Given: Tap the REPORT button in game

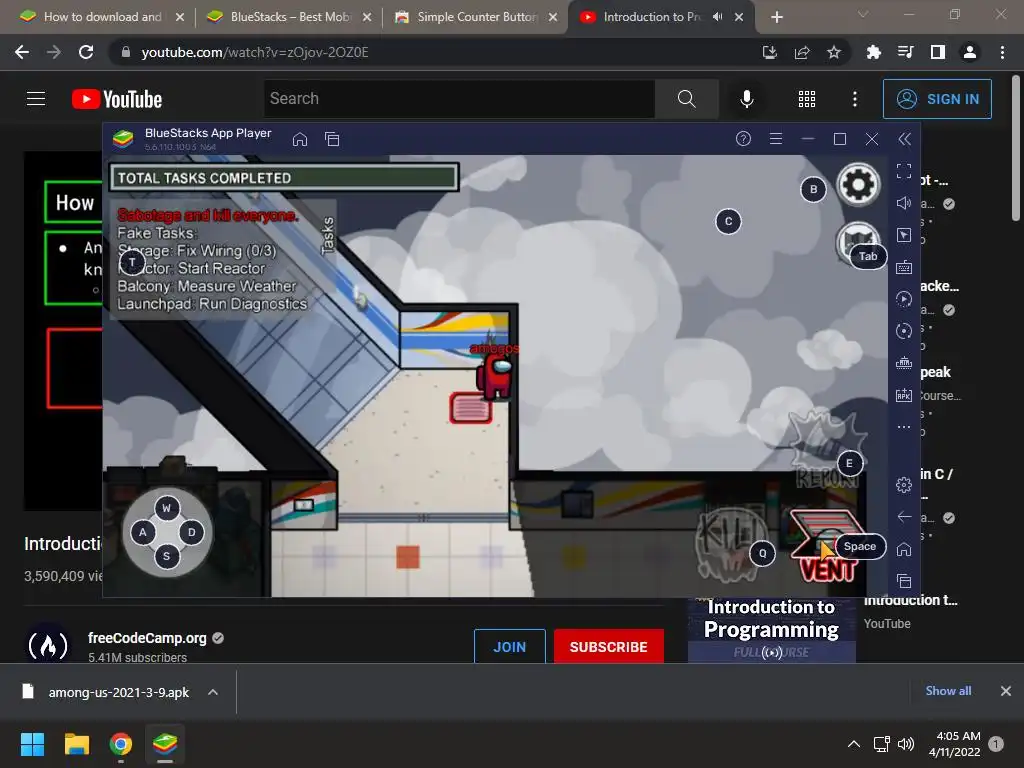Looking at the screenshot, I should click(826, 451).
